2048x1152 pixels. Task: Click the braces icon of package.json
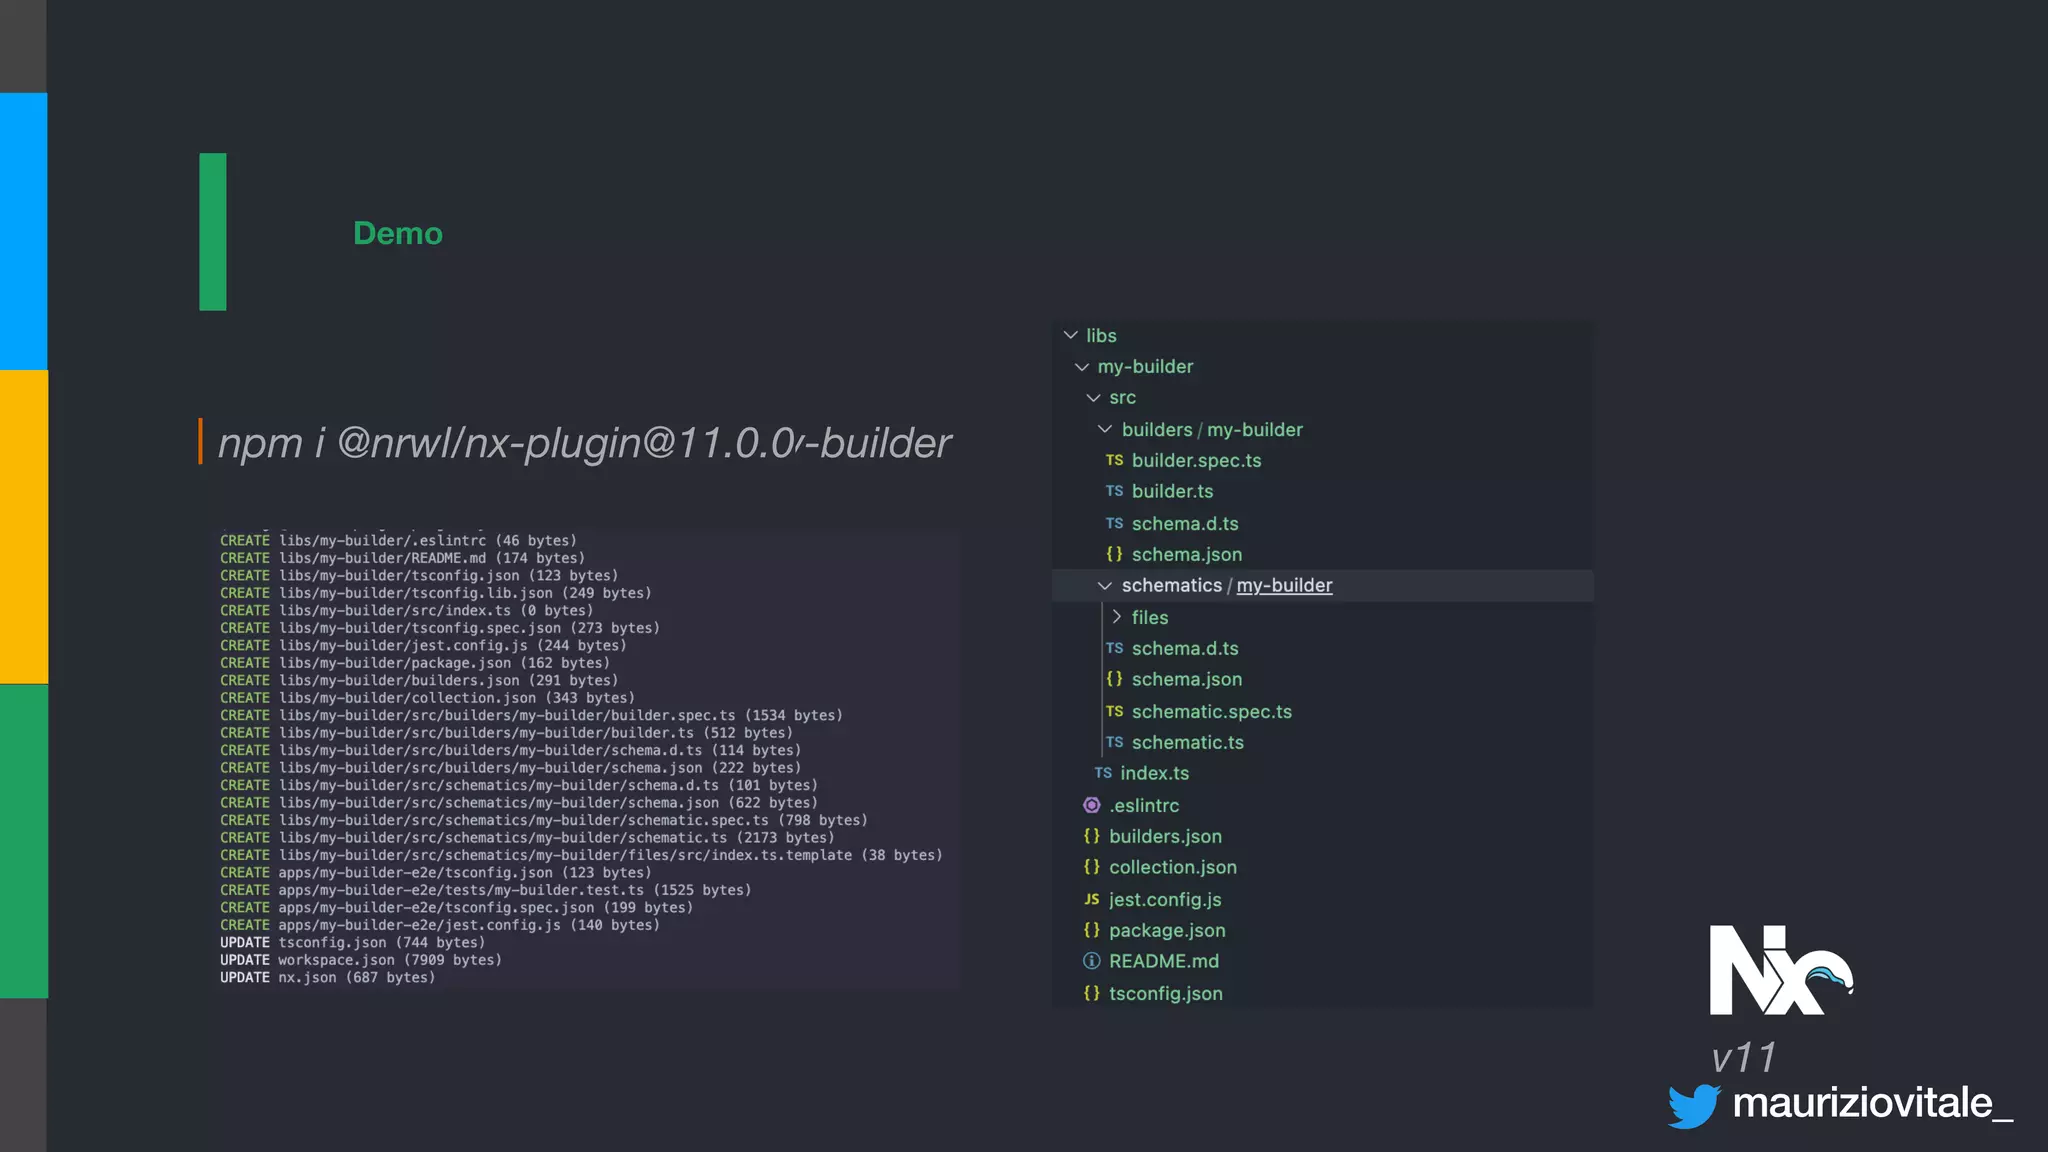click(x=1092, y=930)
